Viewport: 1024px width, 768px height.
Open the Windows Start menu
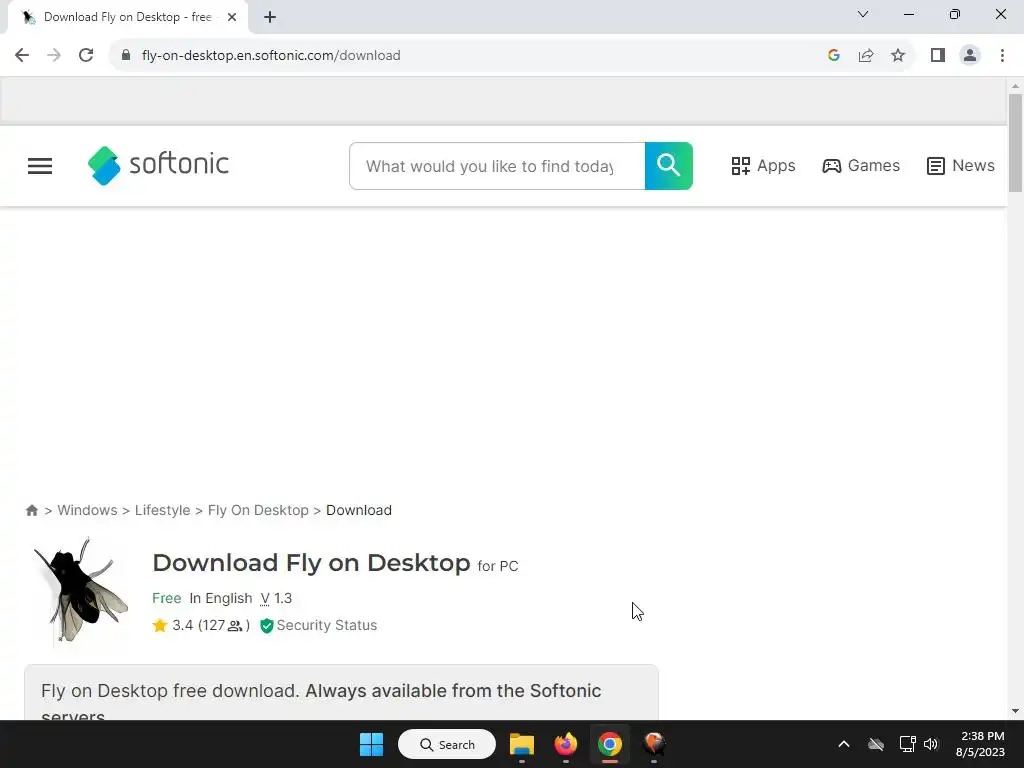click(x=372, y=744)
